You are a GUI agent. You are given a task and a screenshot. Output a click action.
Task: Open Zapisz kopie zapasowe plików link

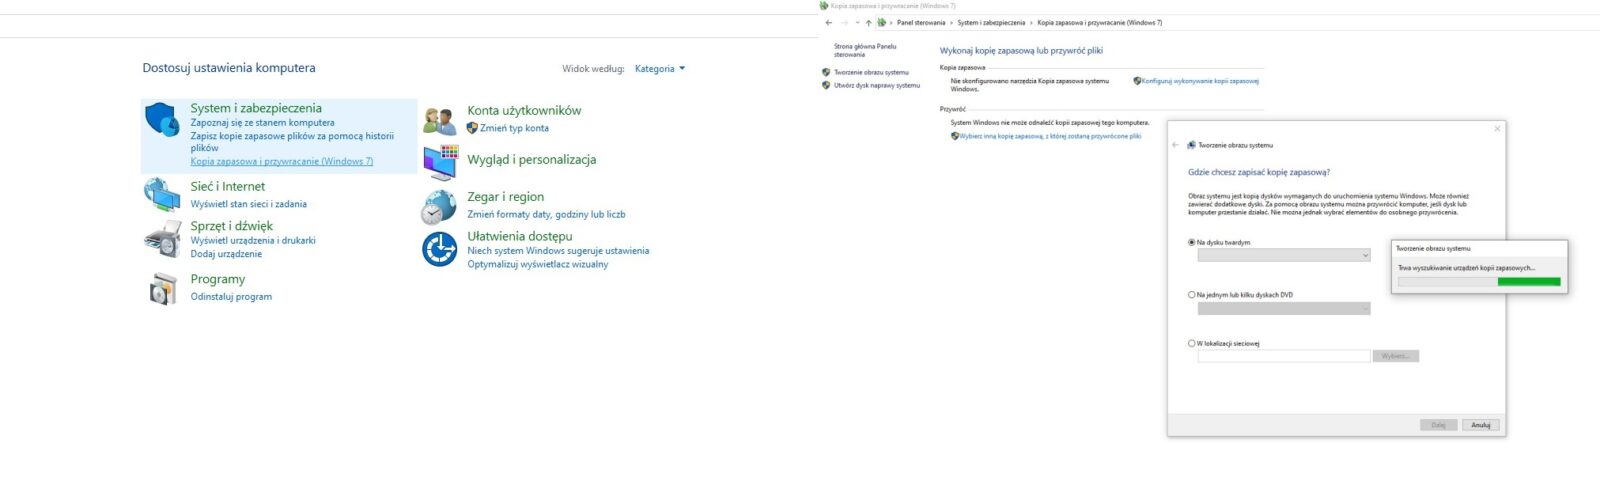pos(292,142)
